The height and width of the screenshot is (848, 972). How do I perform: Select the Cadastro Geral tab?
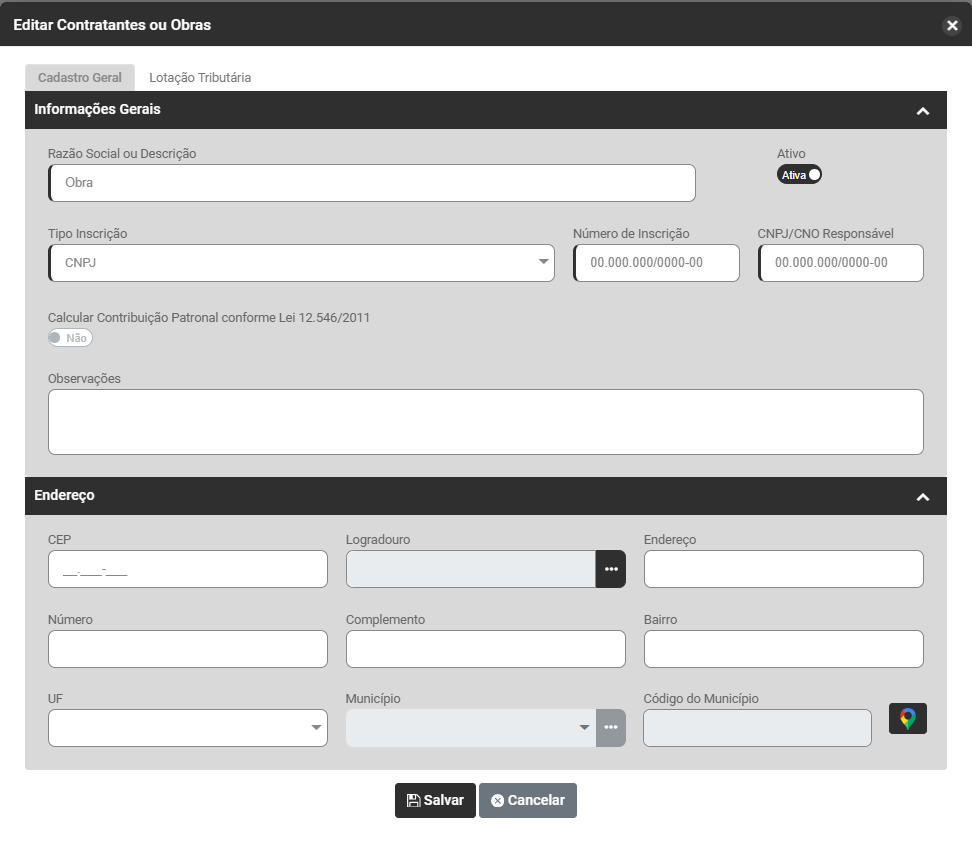tap(80, 77)
